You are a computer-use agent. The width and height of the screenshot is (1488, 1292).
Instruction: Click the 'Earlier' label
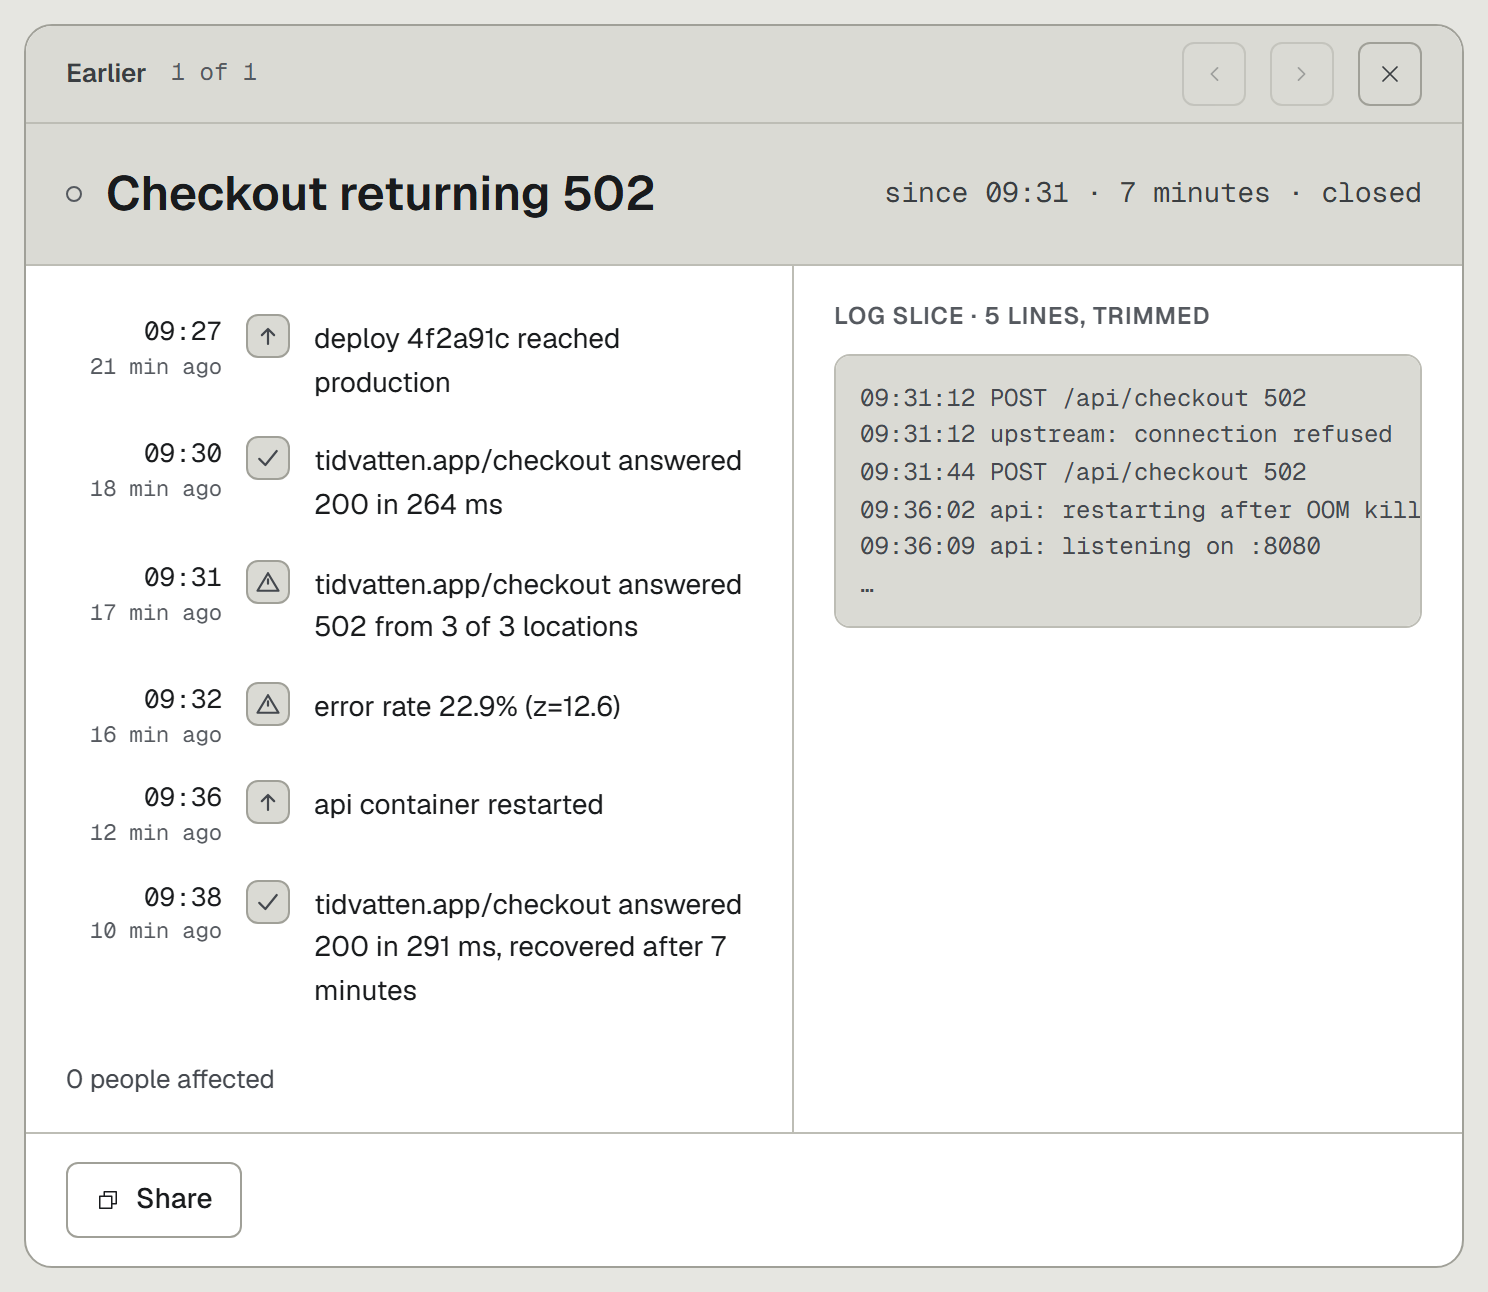(106, 73)
